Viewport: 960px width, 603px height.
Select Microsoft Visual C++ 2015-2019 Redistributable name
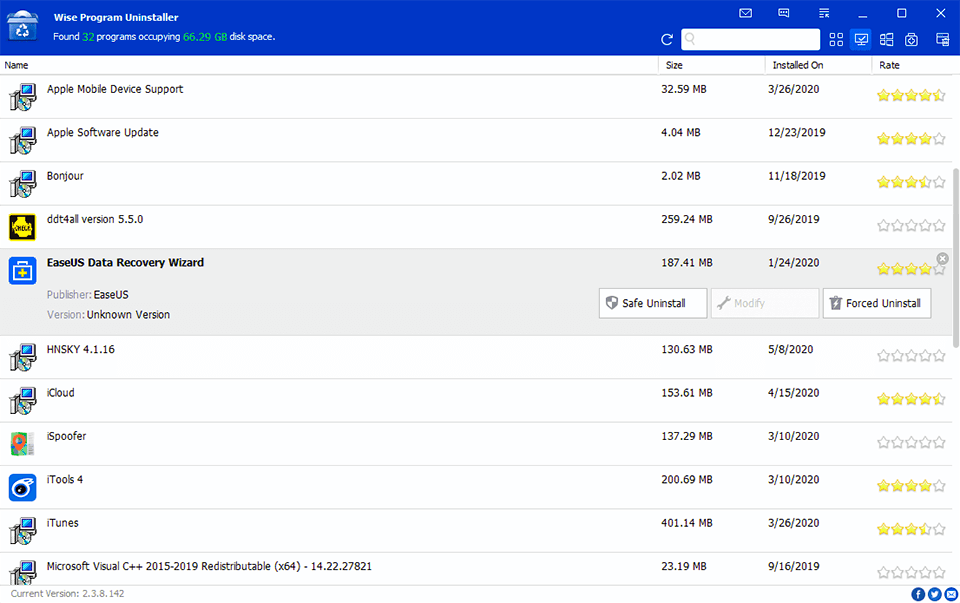click(209, 567)
